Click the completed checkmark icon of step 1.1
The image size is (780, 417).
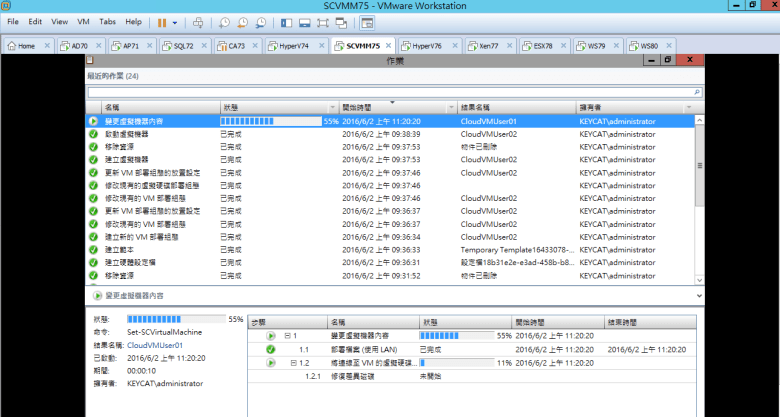[270, 349]
